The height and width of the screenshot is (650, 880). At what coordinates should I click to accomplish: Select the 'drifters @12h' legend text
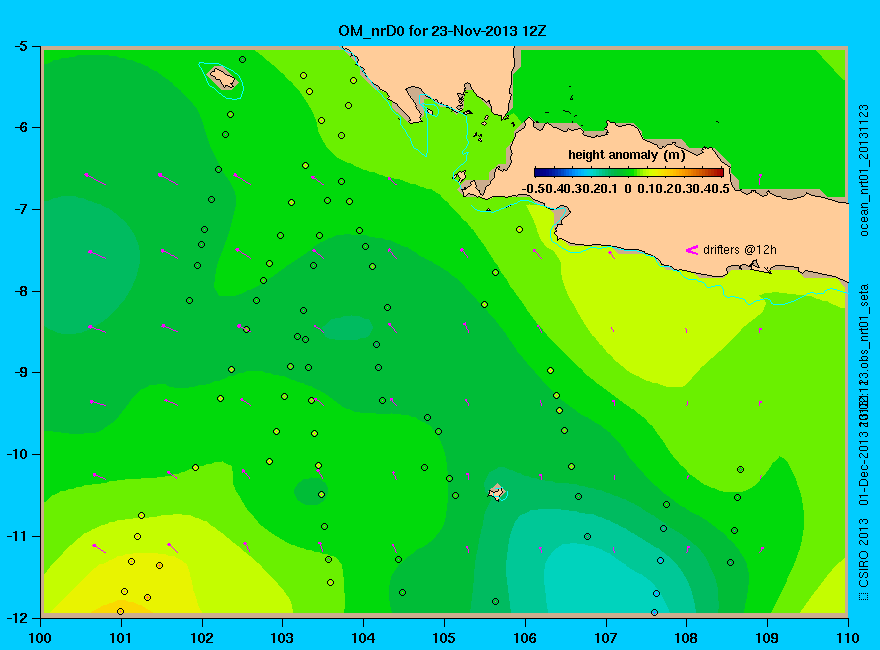tap(740, 250)
